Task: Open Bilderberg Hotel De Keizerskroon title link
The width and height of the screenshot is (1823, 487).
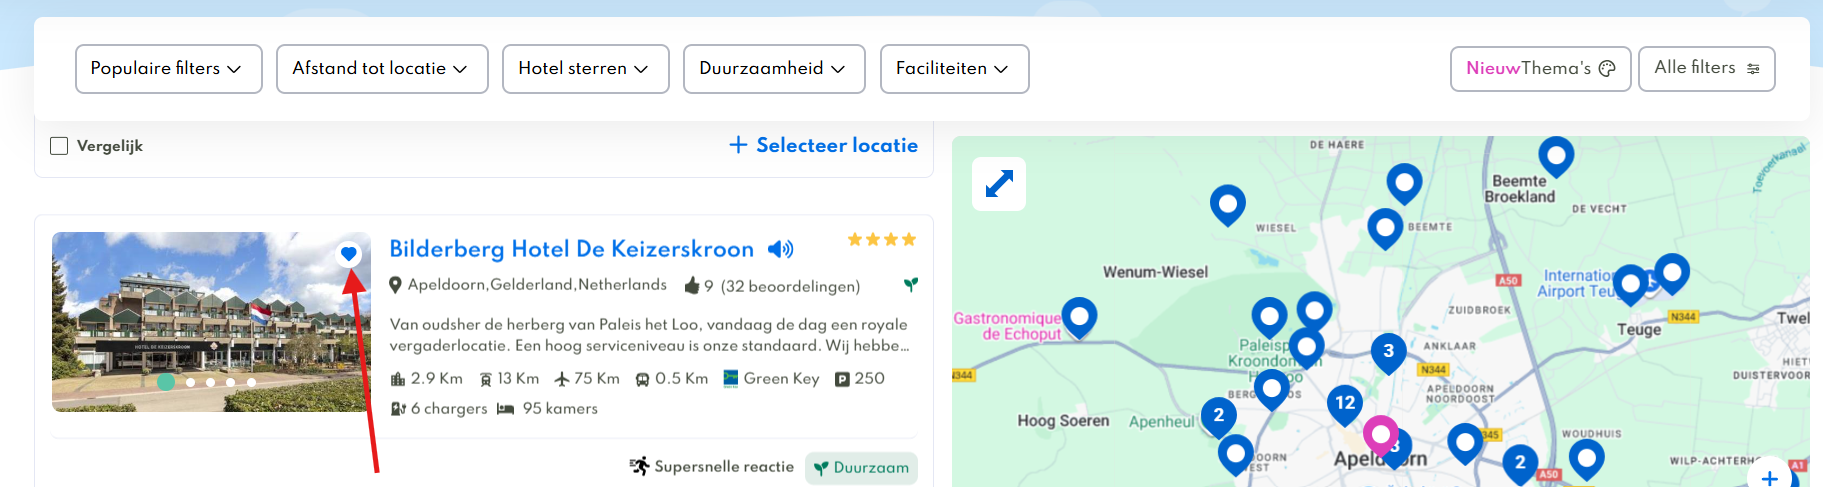Action: coord(572,249)
